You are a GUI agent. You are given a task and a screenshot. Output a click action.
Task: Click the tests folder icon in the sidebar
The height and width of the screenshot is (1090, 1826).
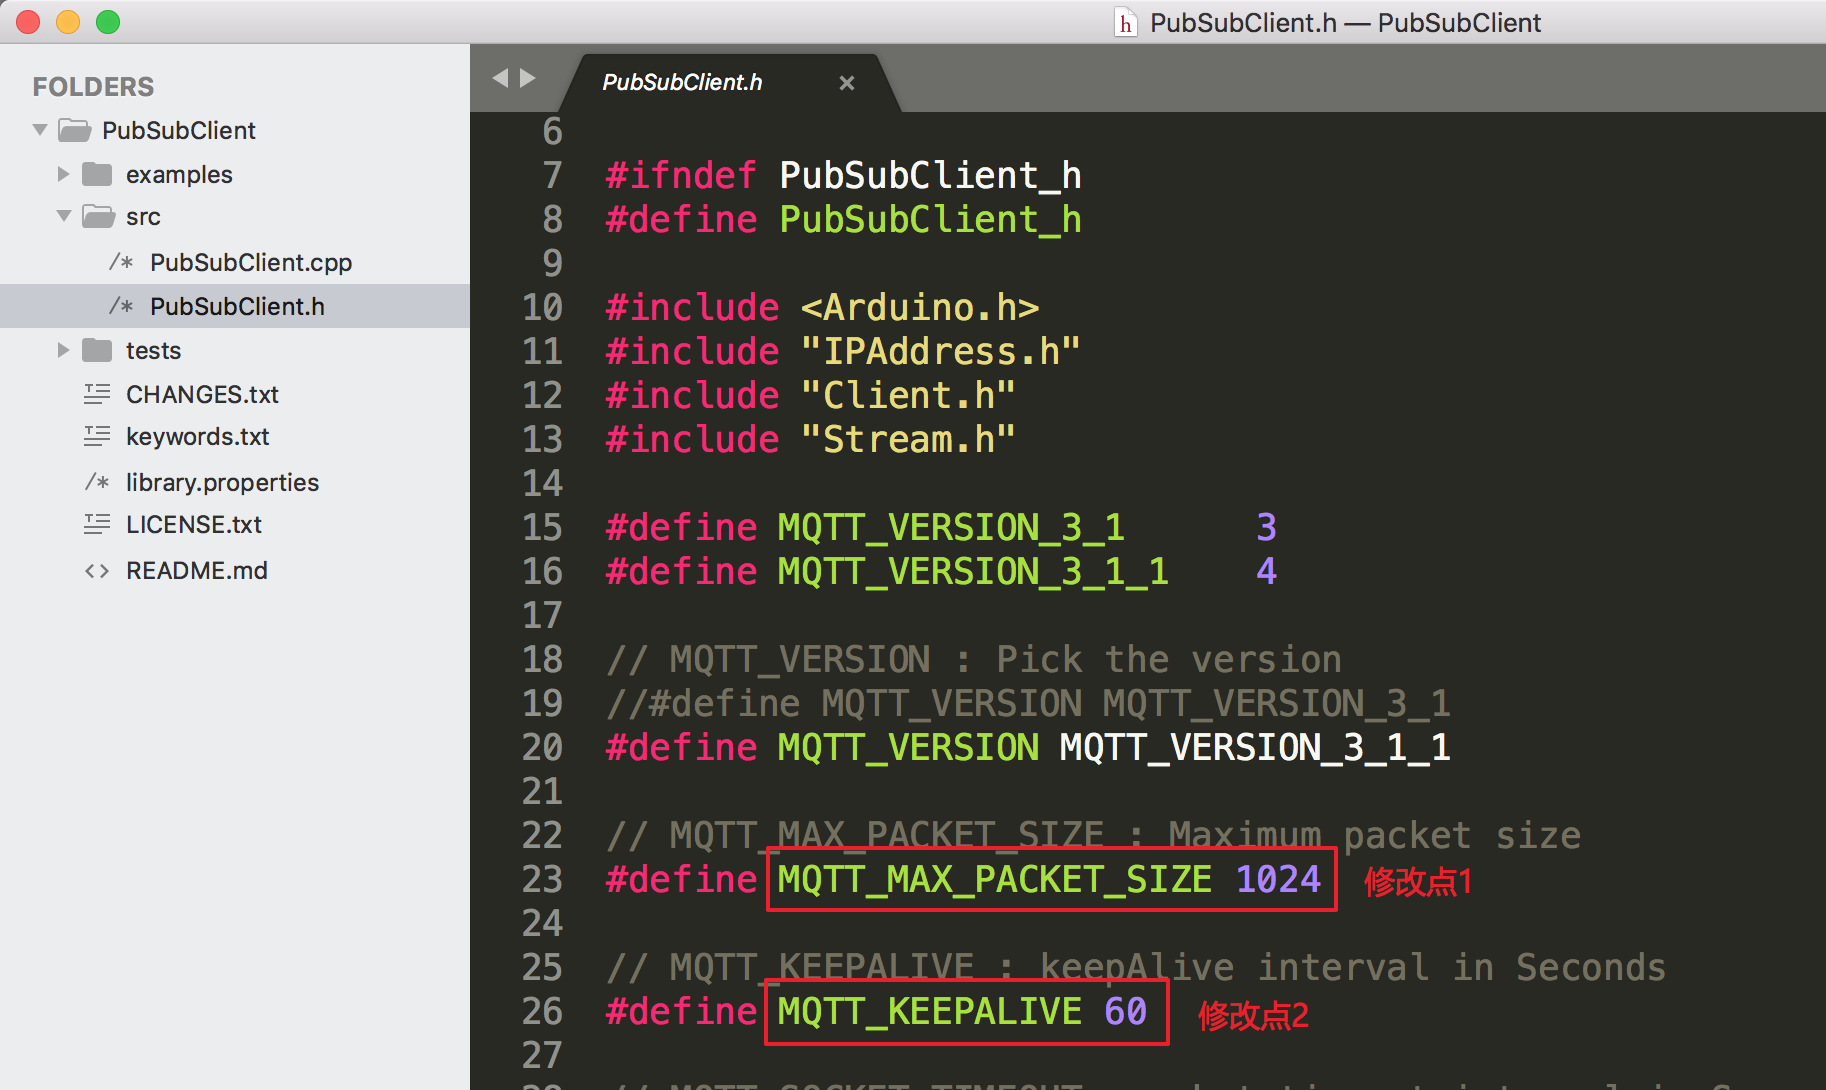click(x=97, y=350)
